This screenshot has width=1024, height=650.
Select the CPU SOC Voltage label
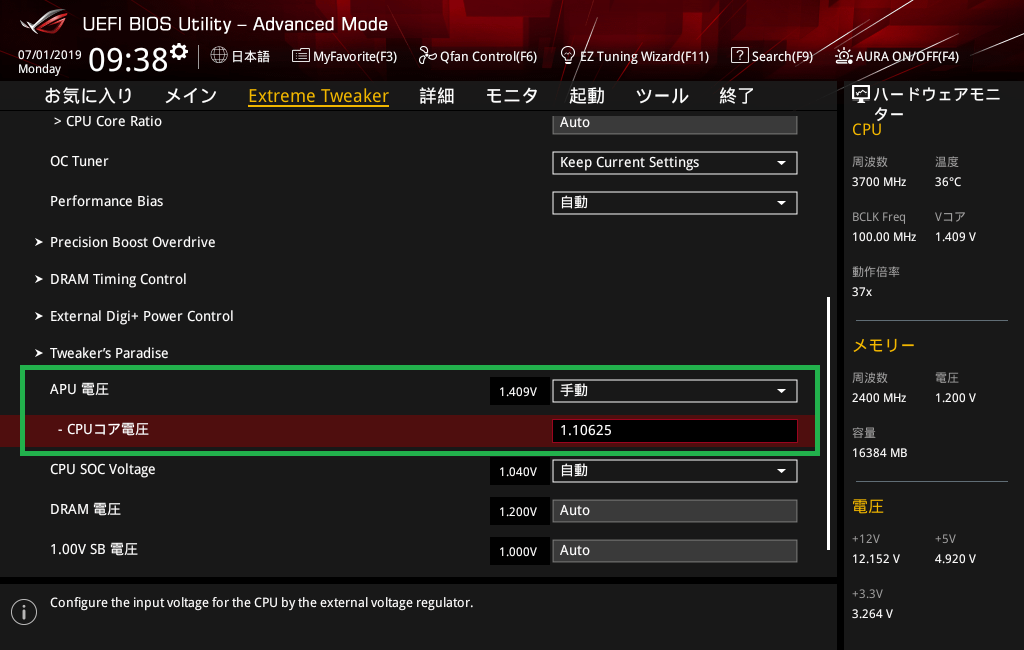pyautogui.click(x=103, y=470)
